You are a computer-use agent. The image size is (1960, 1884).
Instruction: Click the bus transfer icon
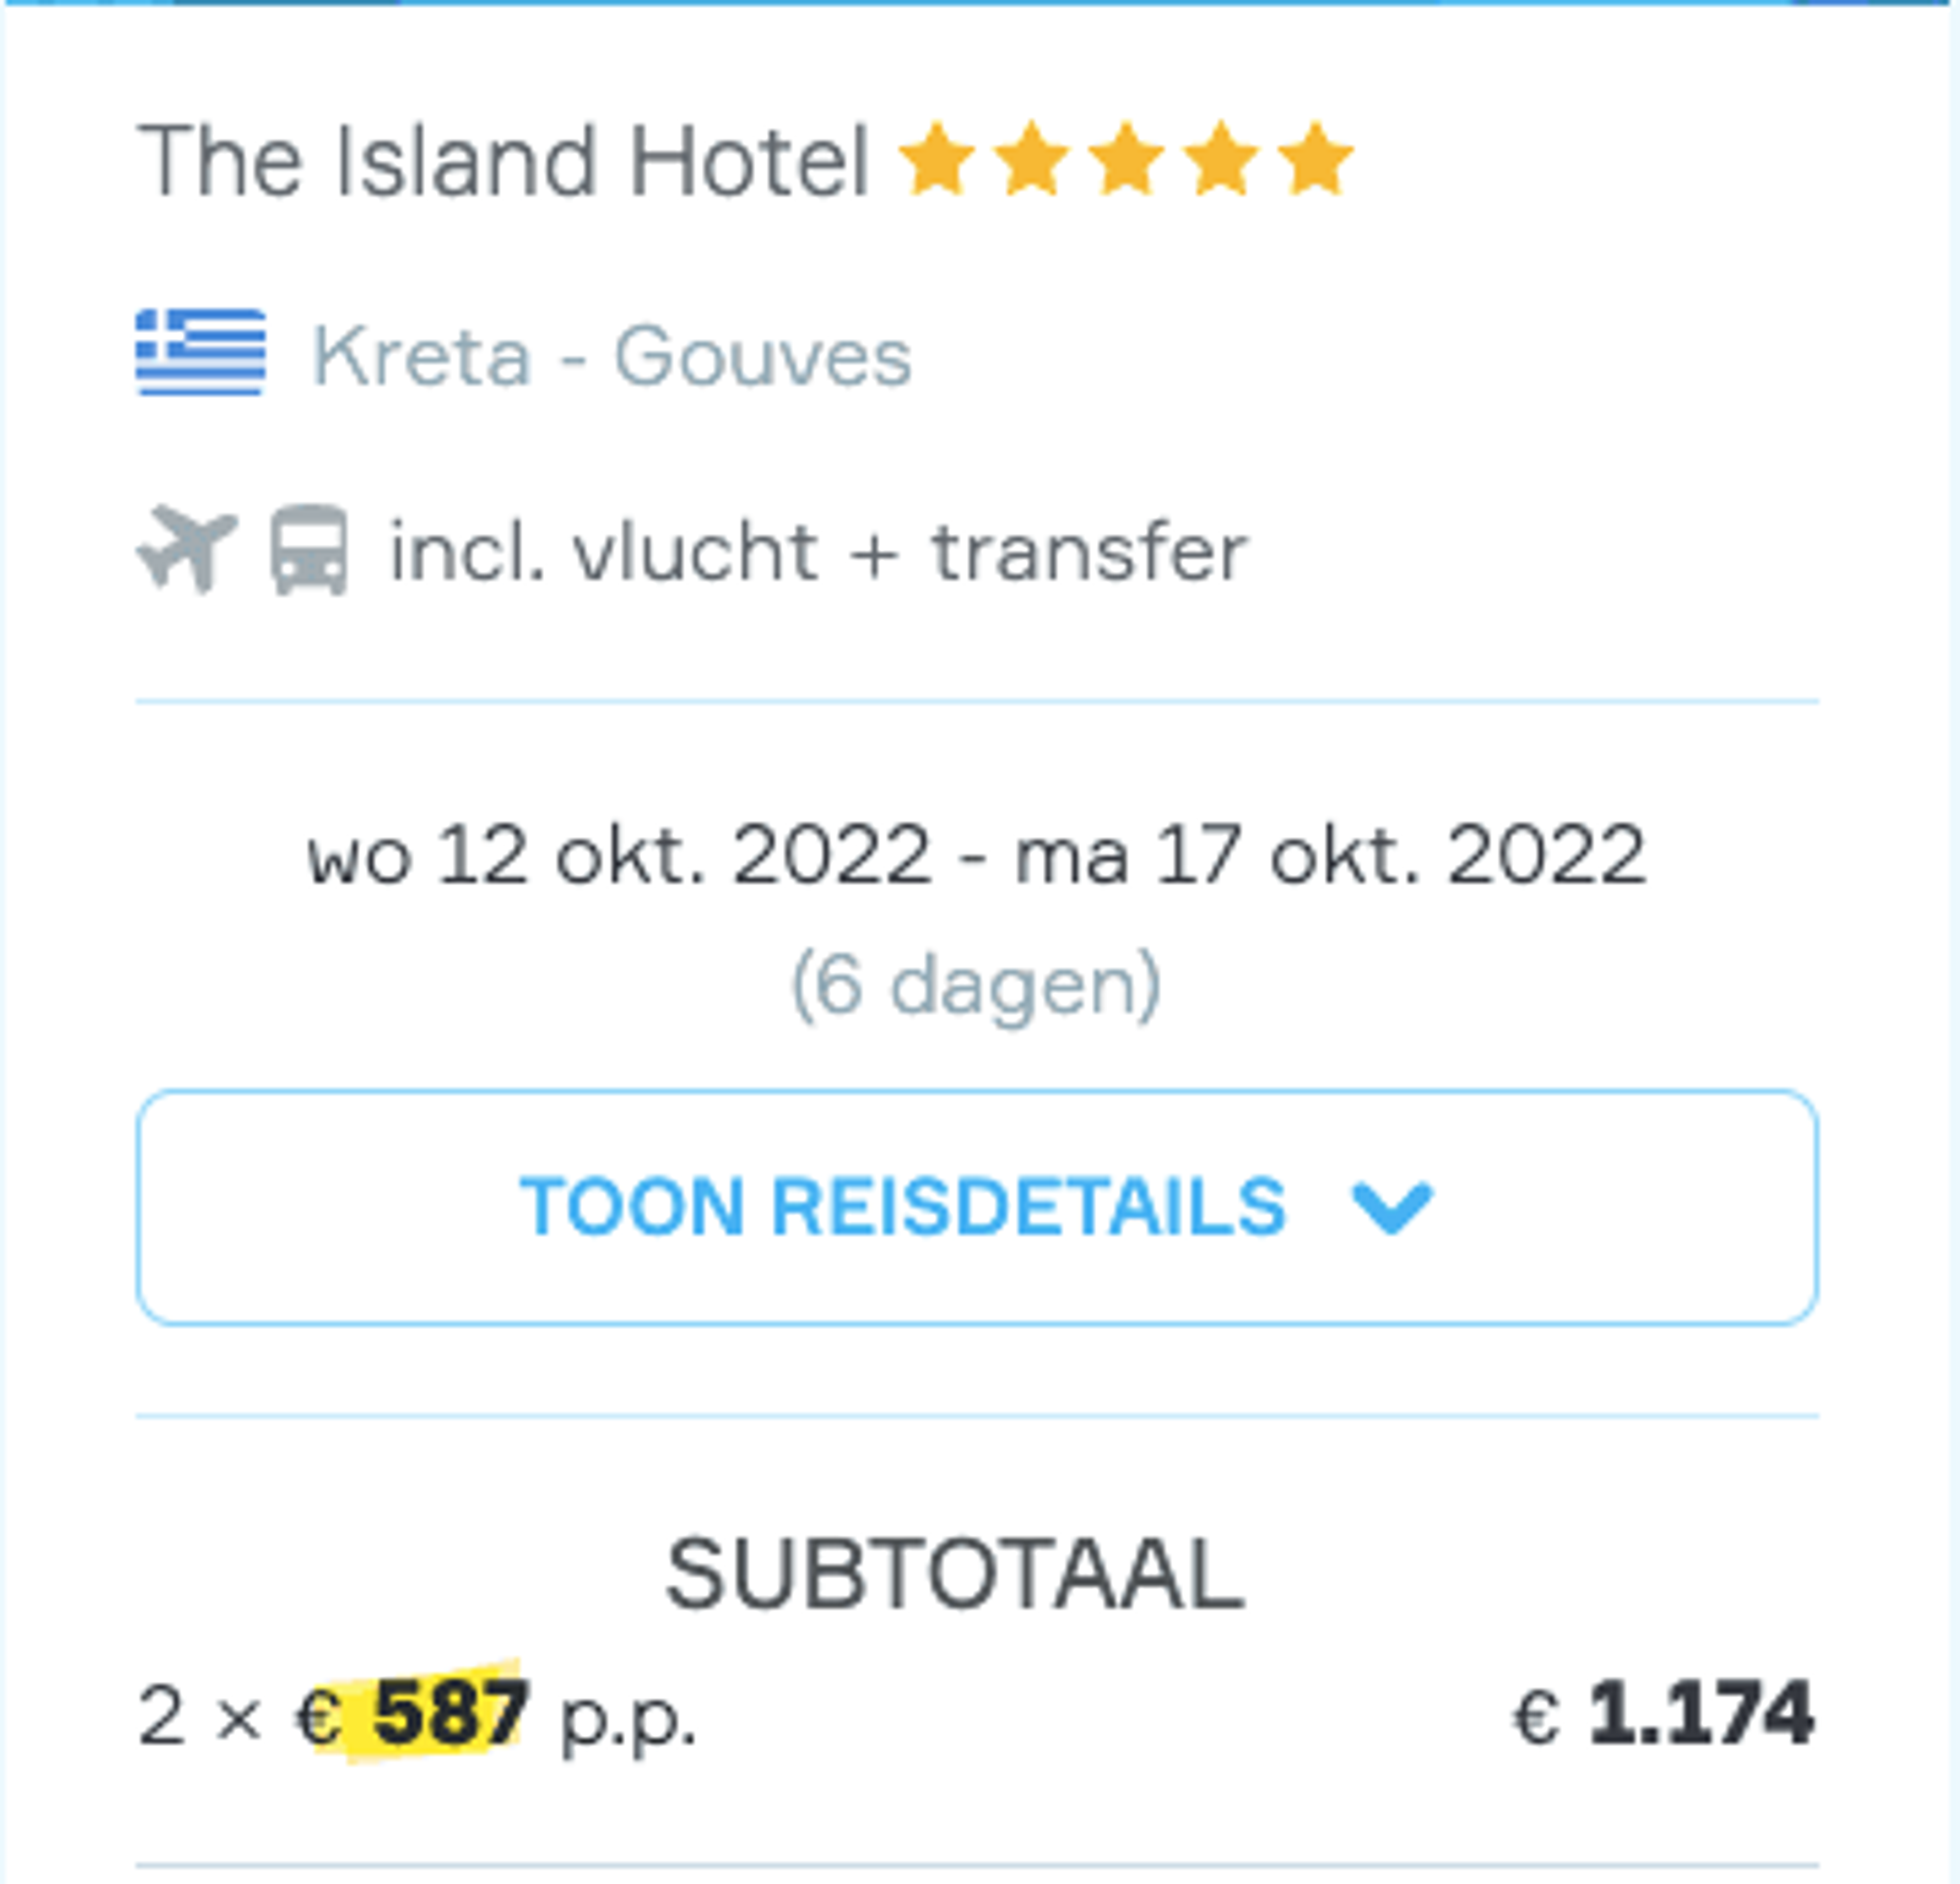[x=310, y=550]
